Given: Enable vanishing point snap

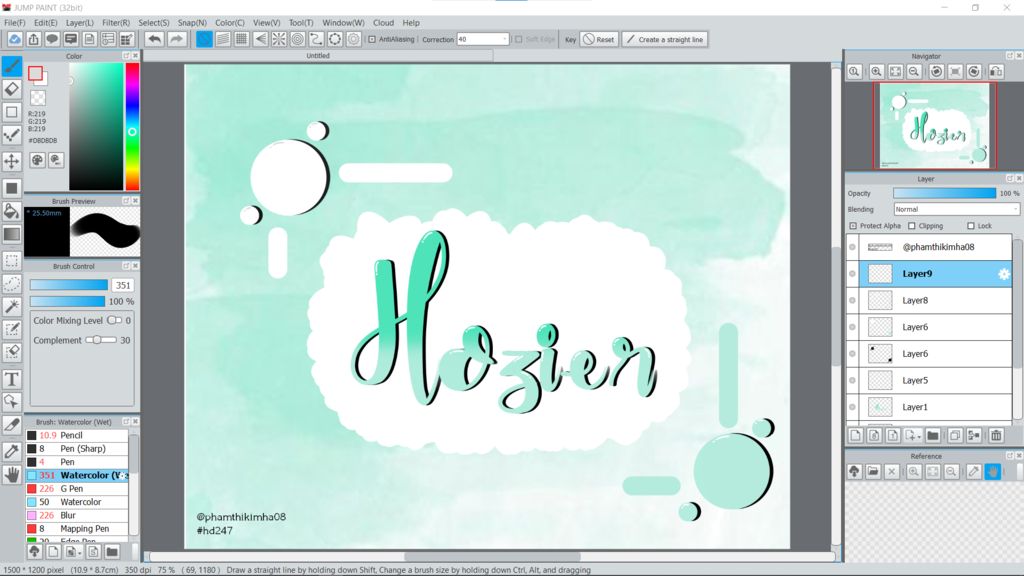Looking at the screenshot, I should pyautogui.click(x=261, y=39).
